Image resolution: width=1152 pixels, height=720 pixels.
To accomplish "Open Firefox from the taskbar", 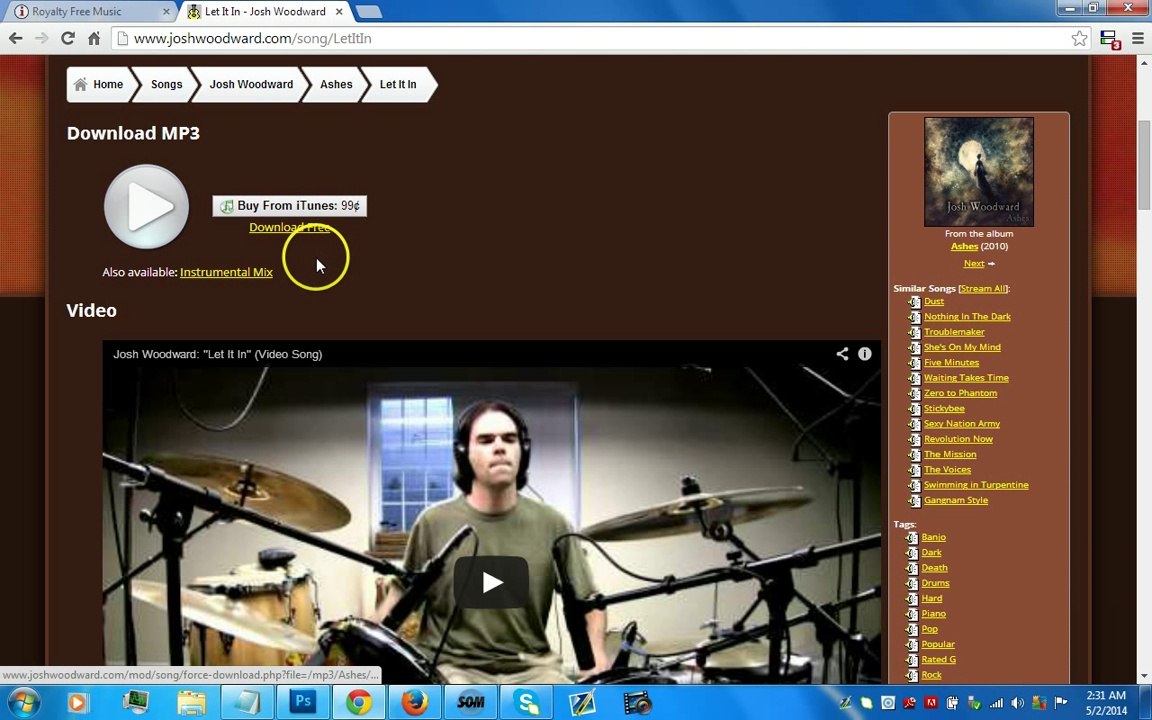I will click(414, 702).
